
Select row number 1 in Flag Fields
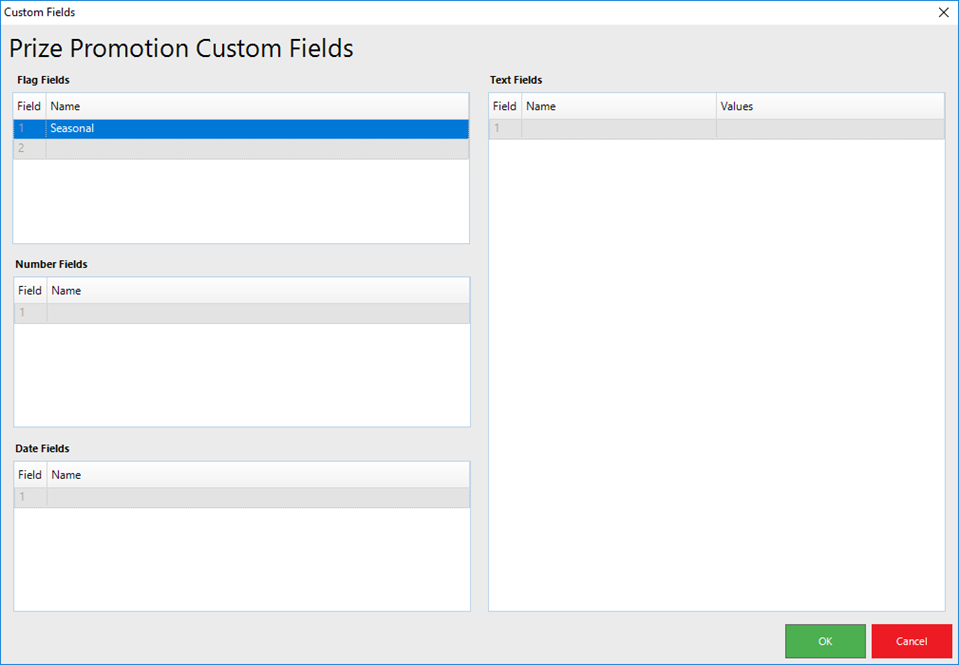[x=29, y=129]
